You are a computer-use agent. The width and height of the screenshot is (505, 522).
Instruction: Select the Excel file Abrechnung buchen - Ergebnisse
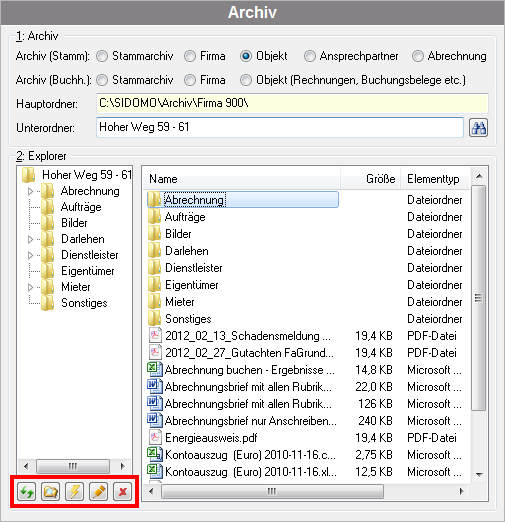coord(241,370)
